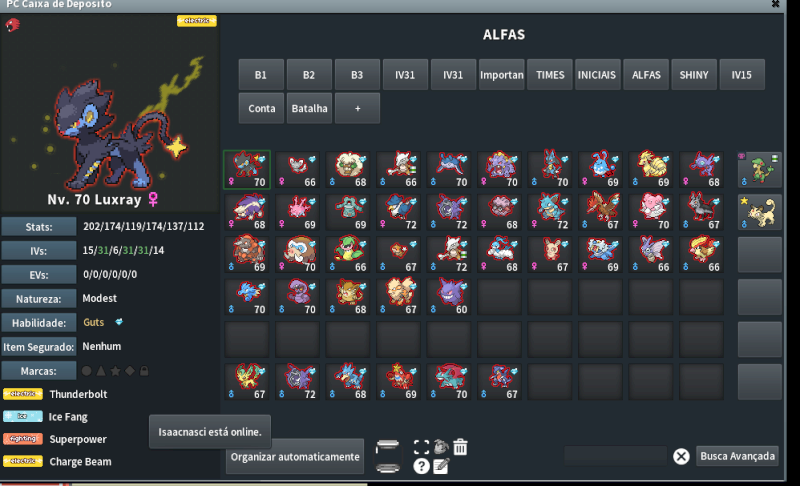The width and height of the screenshot is (800, 486).
Task: Click the scroll box switcher icon
Action: pos(387,456)
